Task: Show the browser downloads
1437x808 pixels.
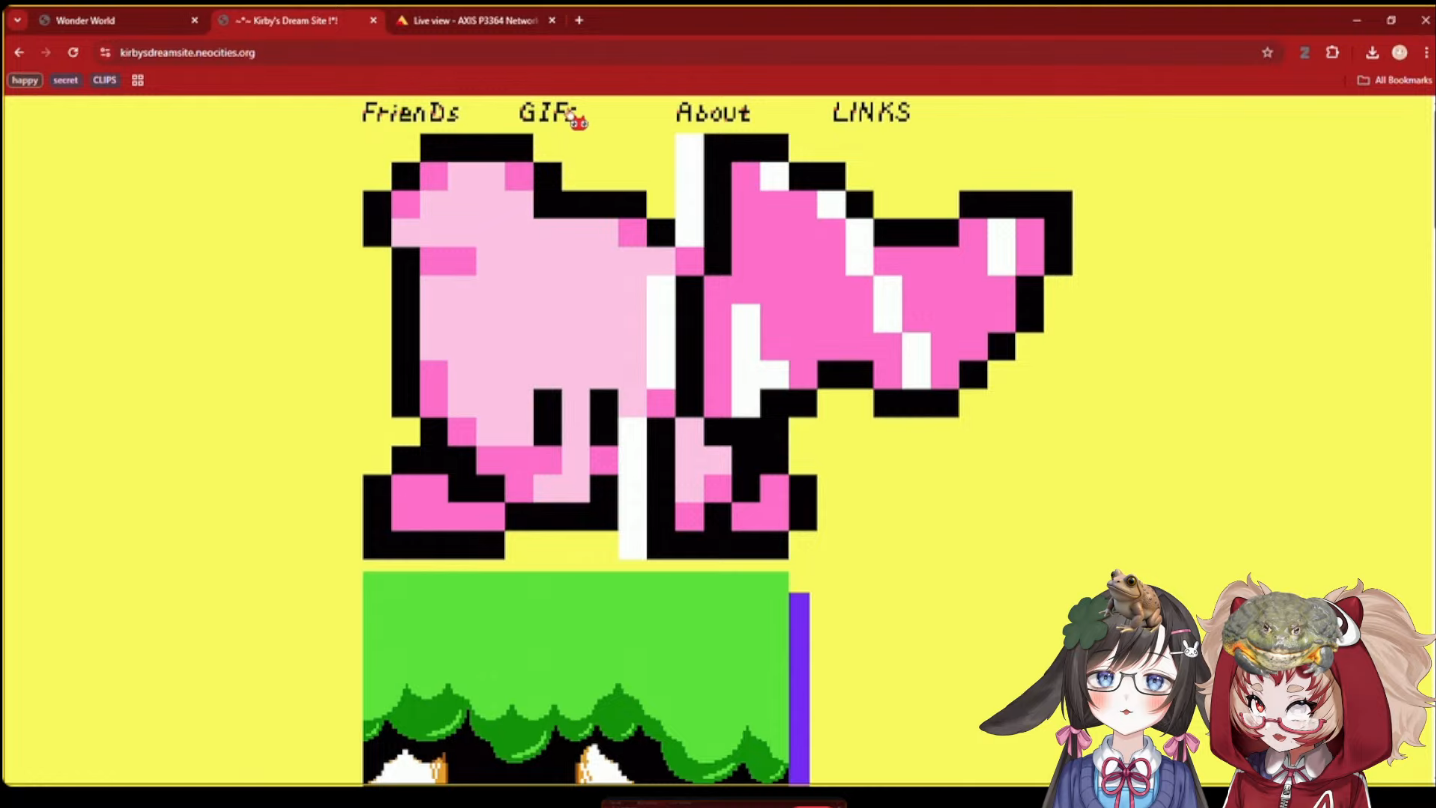Action: [1372, 53]
